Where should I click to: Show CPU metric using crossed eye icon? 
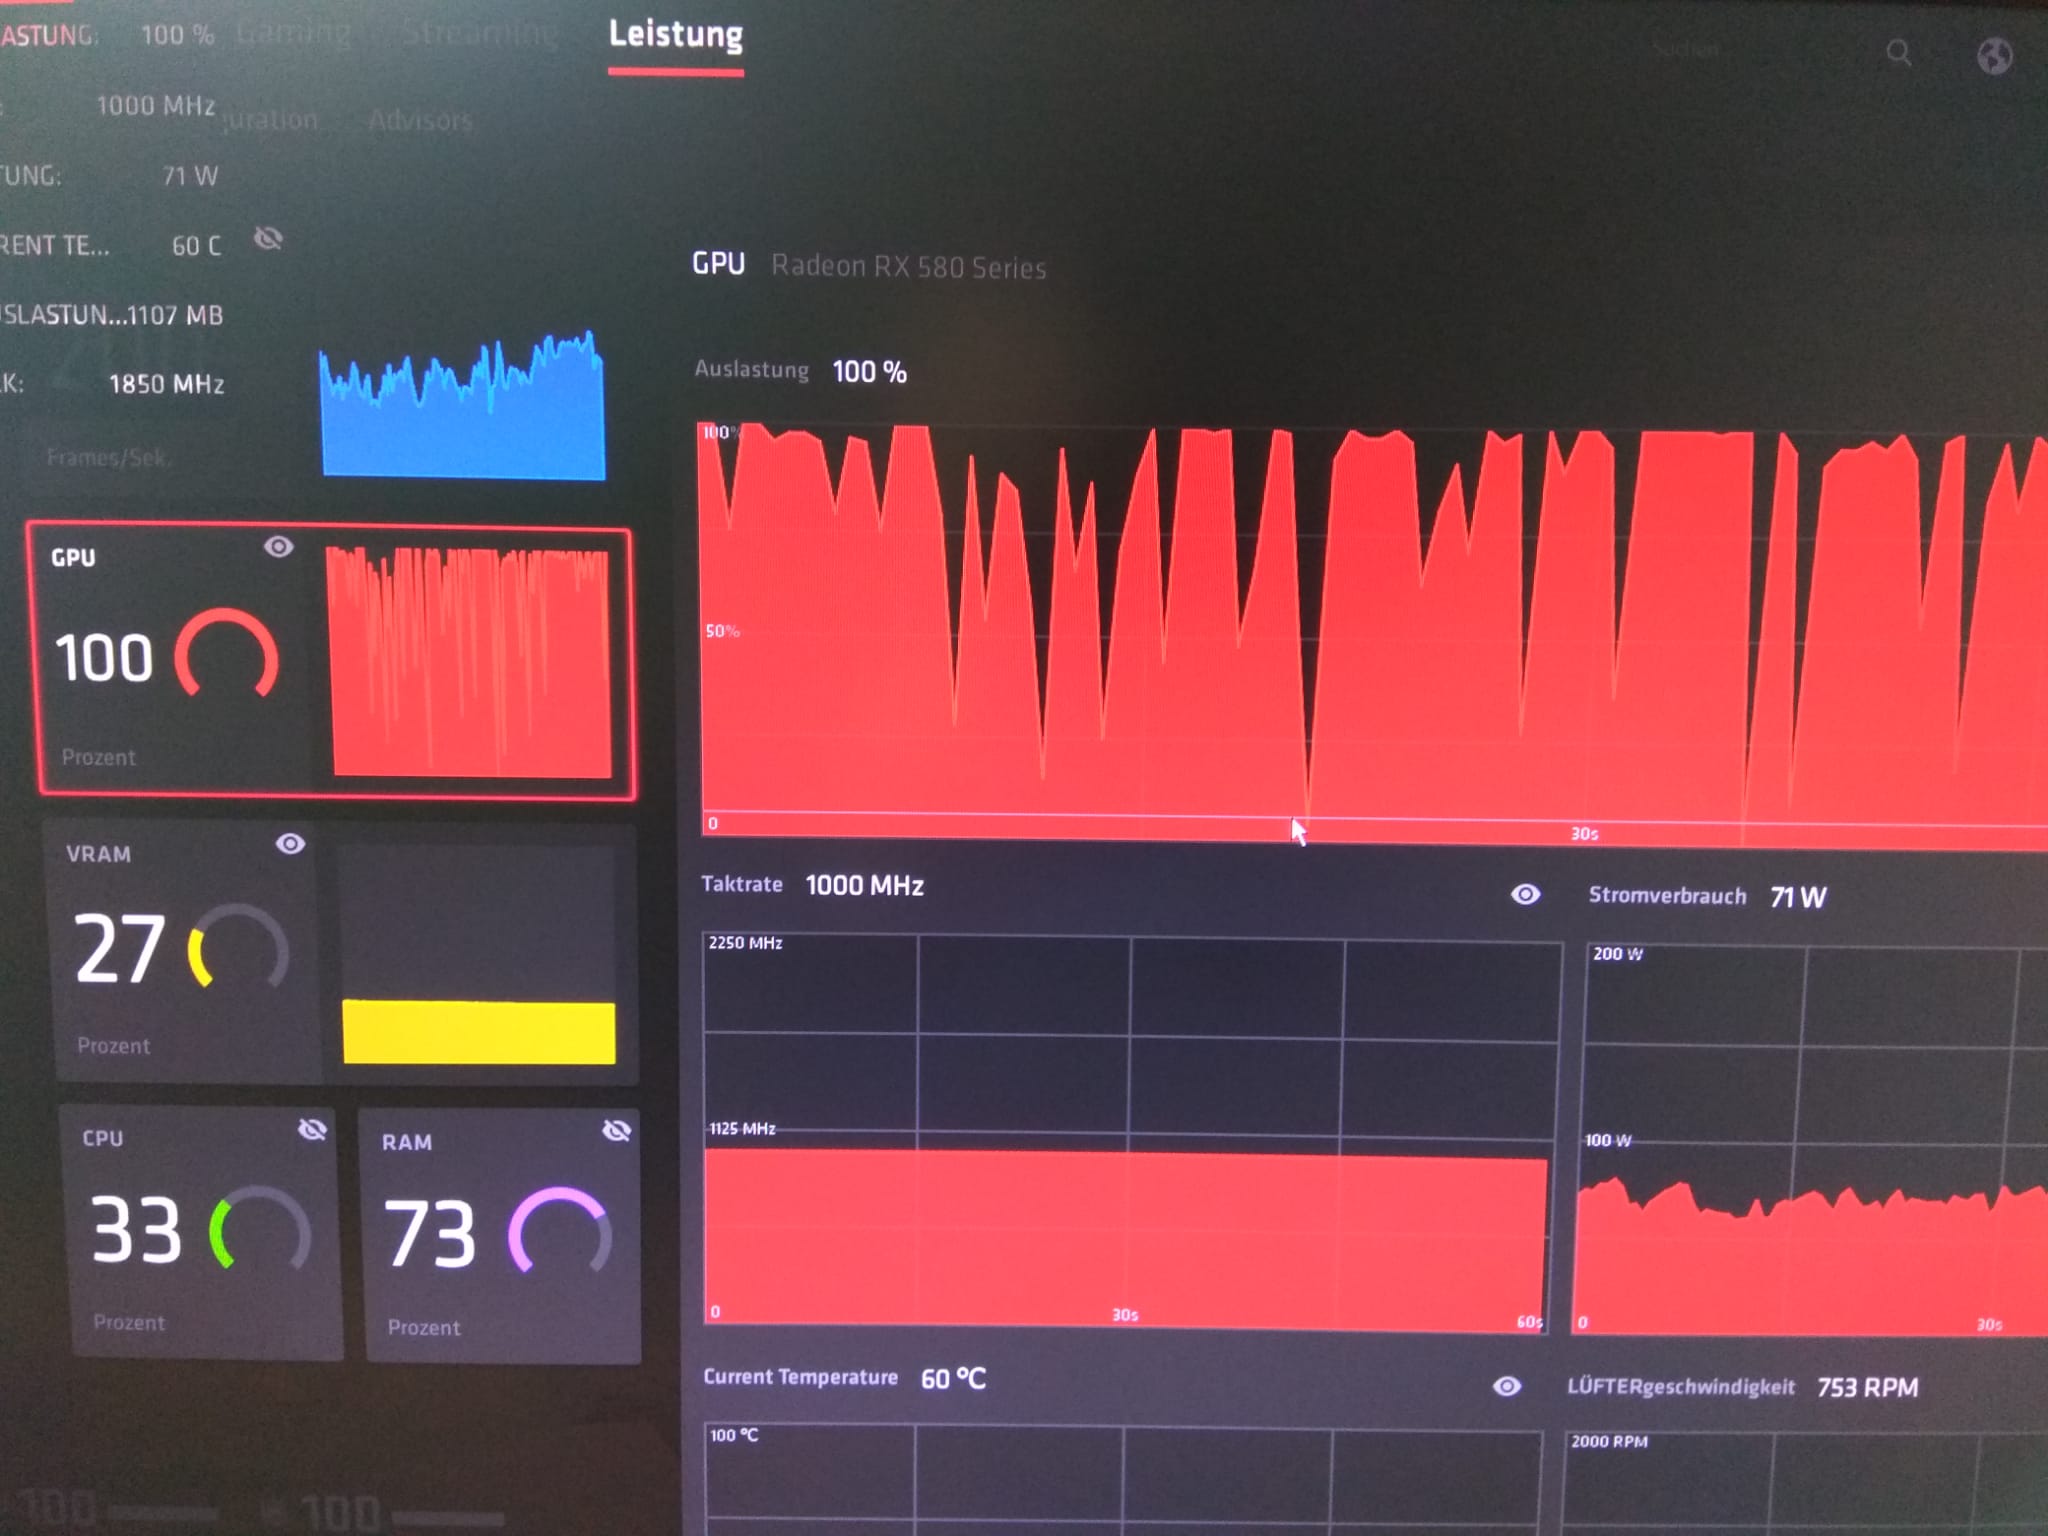coord(312,1130)
